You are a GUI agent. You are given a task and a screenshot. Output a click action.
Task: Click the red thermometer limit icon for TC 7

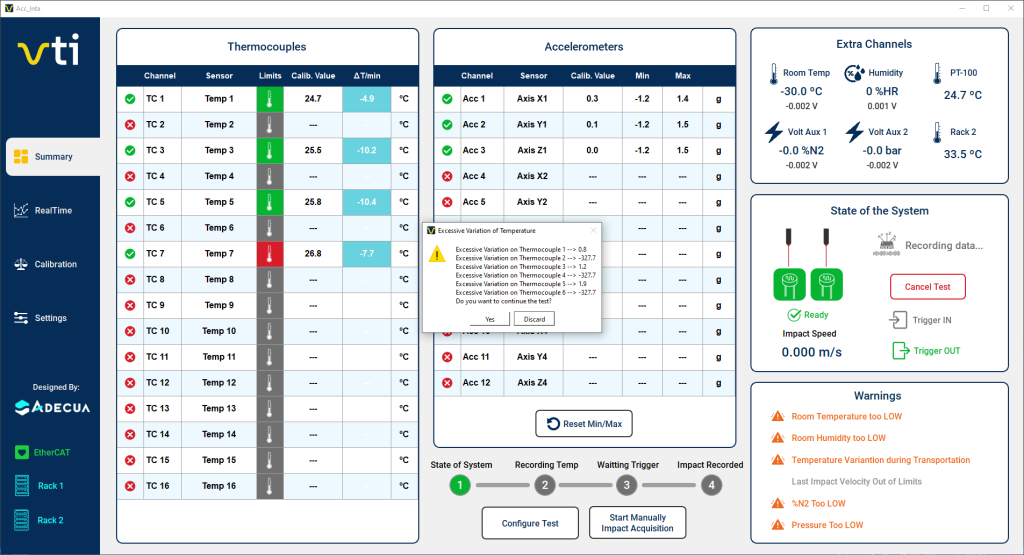[270, 253]
